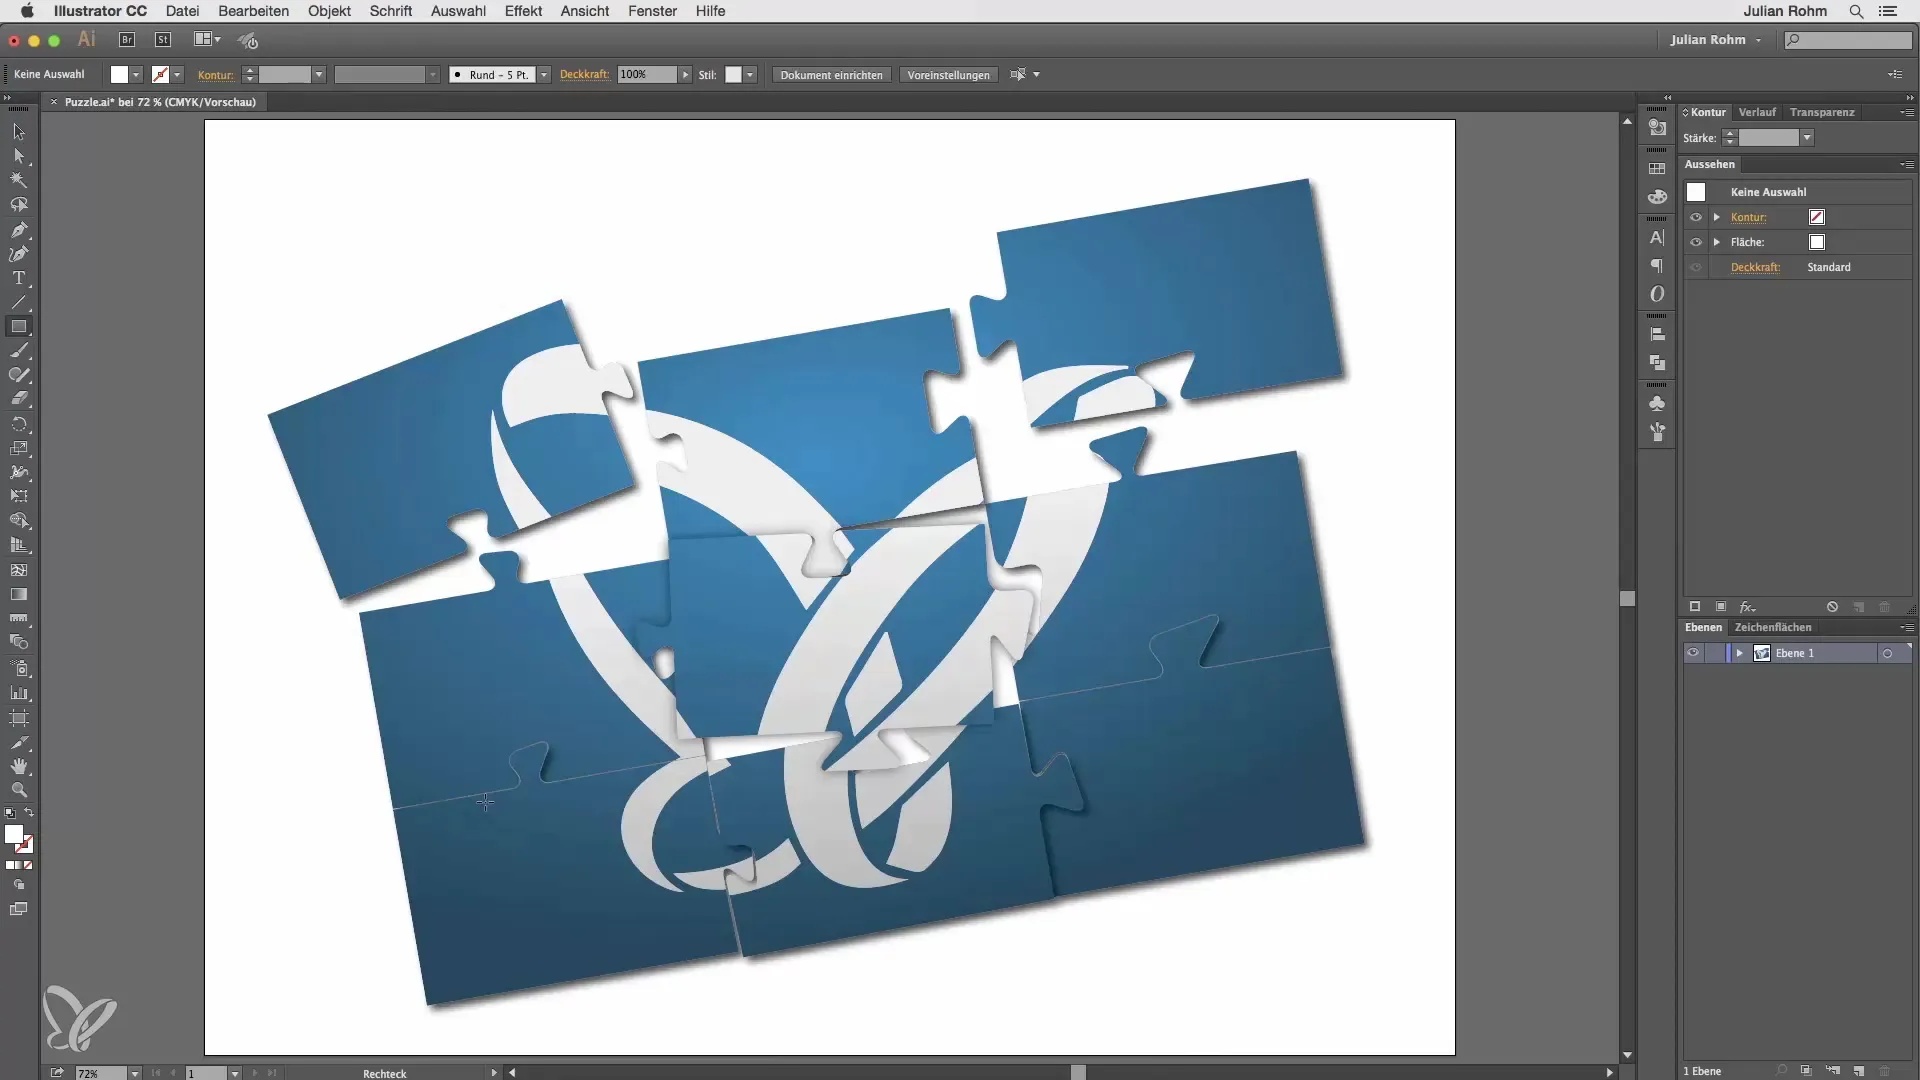Expand the Ebene 1 layer contents
The width and height of the screenshot is (1920, 1080).
pyautogui.click(x=1740, y=653)
